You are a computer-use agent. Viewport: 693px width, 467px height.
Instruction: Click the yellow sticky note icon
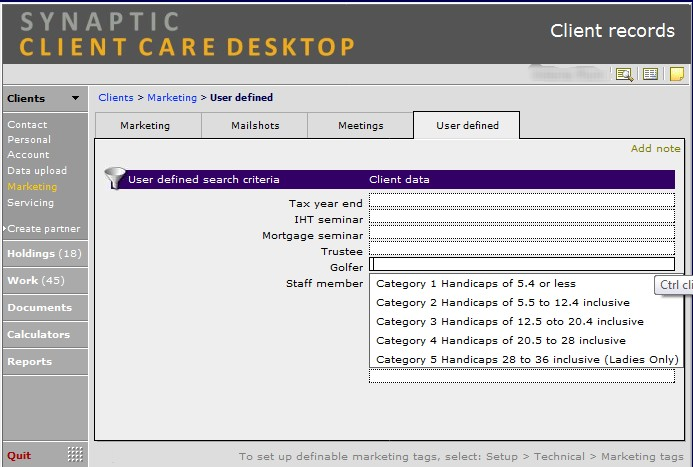coord(677,74)
